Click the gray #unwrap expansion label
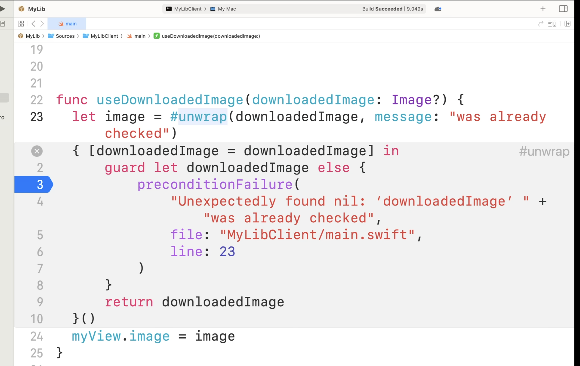Image resolution: width=580 pixels, height=366 pixels. tap(544, 151)
